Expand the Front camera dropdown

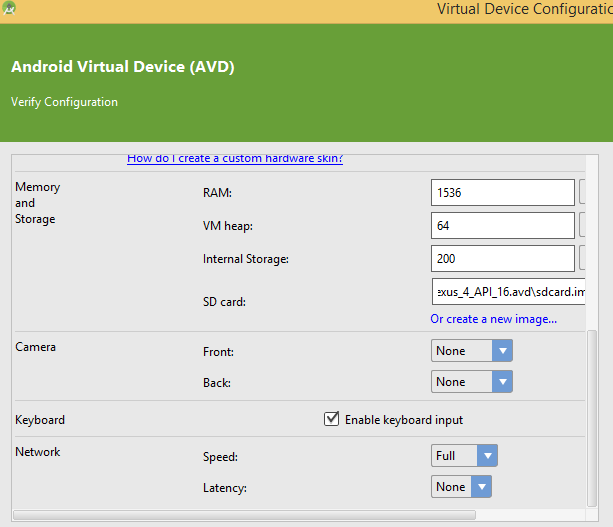[x=472, y=351]
